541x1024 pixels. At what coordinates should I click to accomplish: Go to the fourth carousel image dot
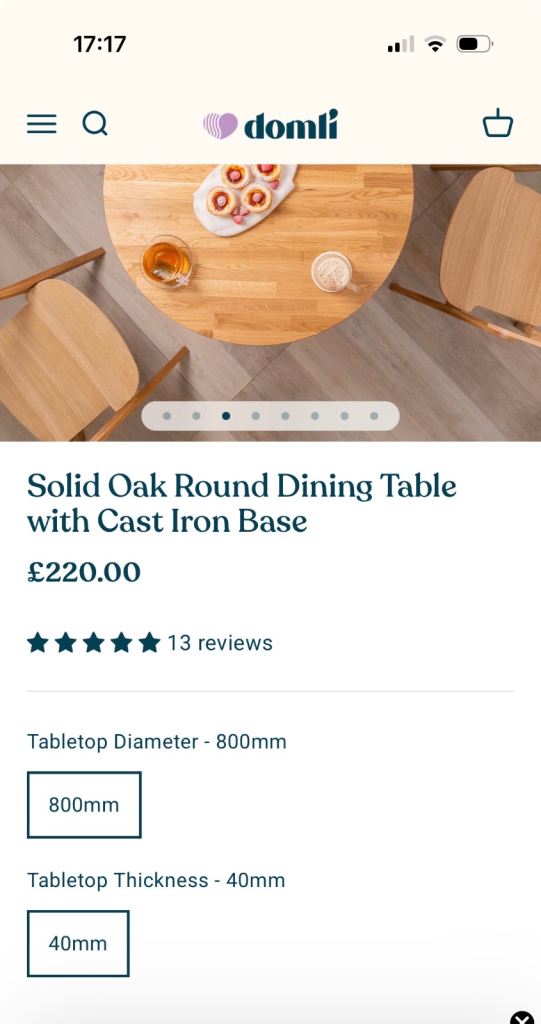click(x=255, y=416)
